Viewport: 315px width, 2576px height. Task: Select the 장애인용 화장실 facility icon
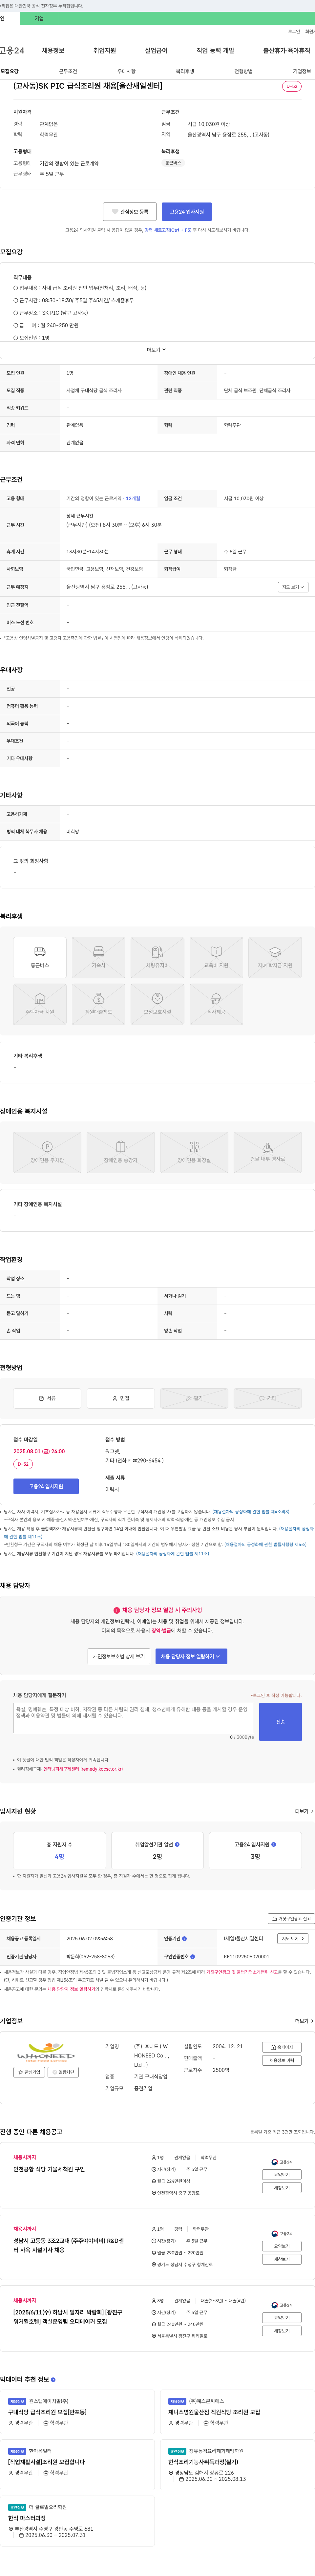pos(194,1153)
